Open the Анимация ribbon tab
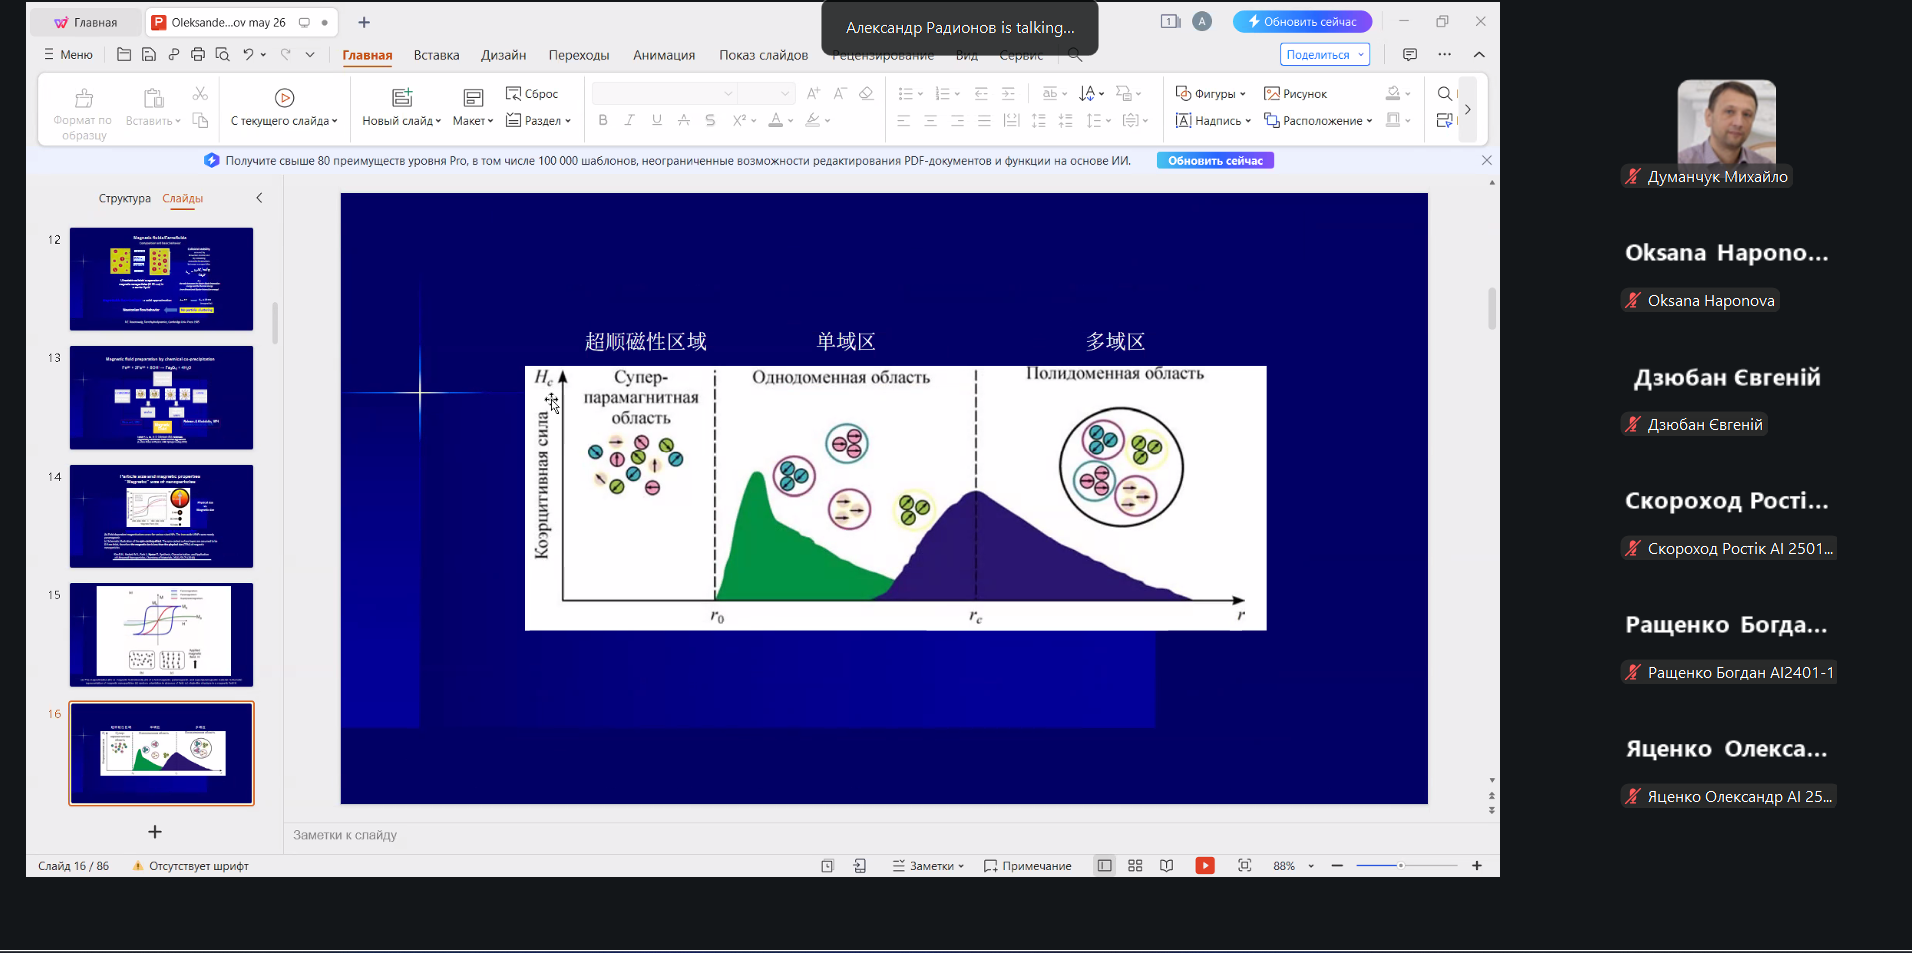1912x953 pixels. 664,55
